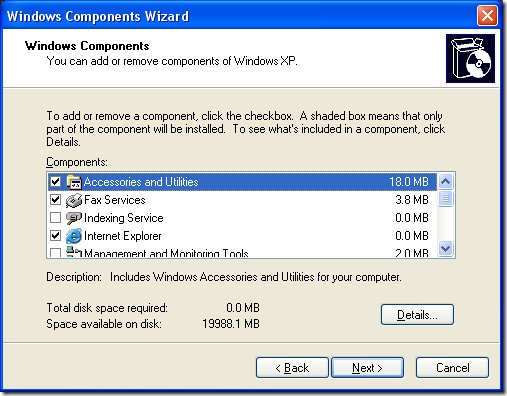Uncheck the Internet Explorer checkbox
Viewport: 507px width, 396px height.
[x=55, y=236]
